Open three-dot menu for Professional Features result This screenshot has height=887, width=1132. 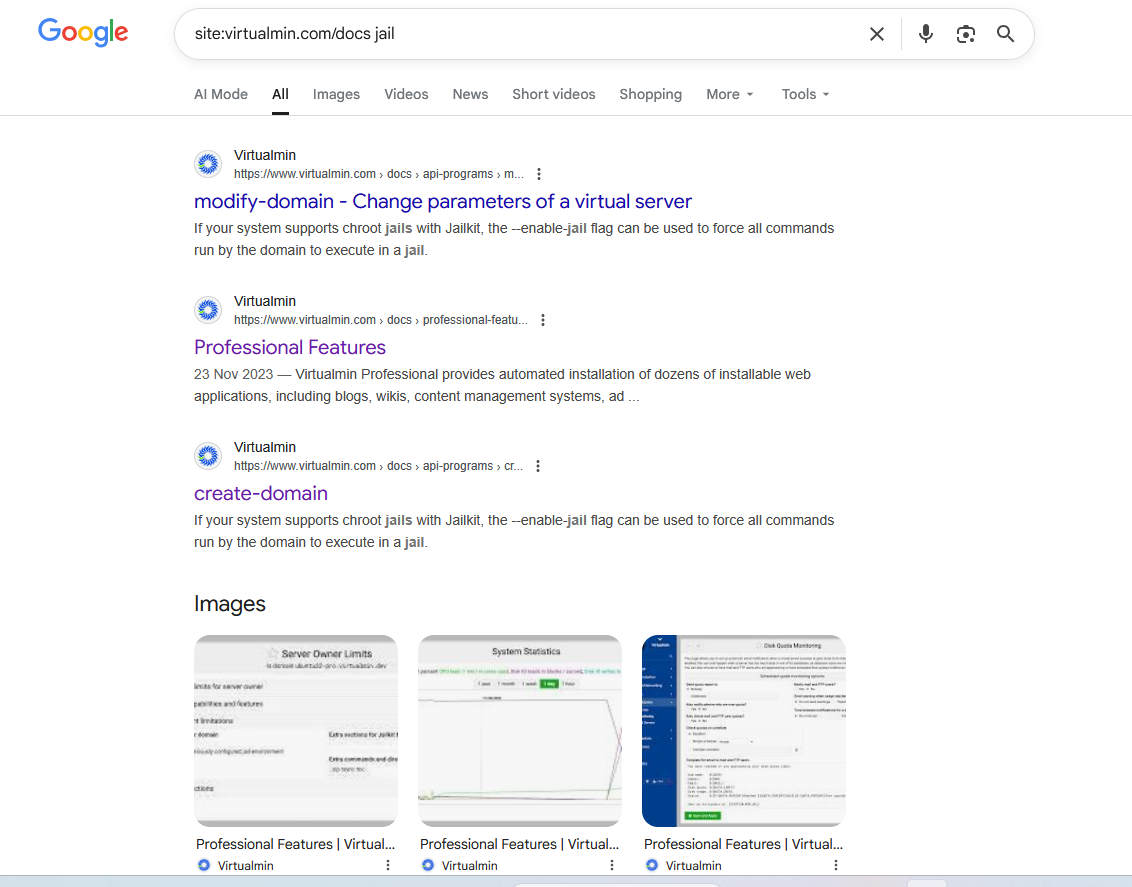coord(543,320)
